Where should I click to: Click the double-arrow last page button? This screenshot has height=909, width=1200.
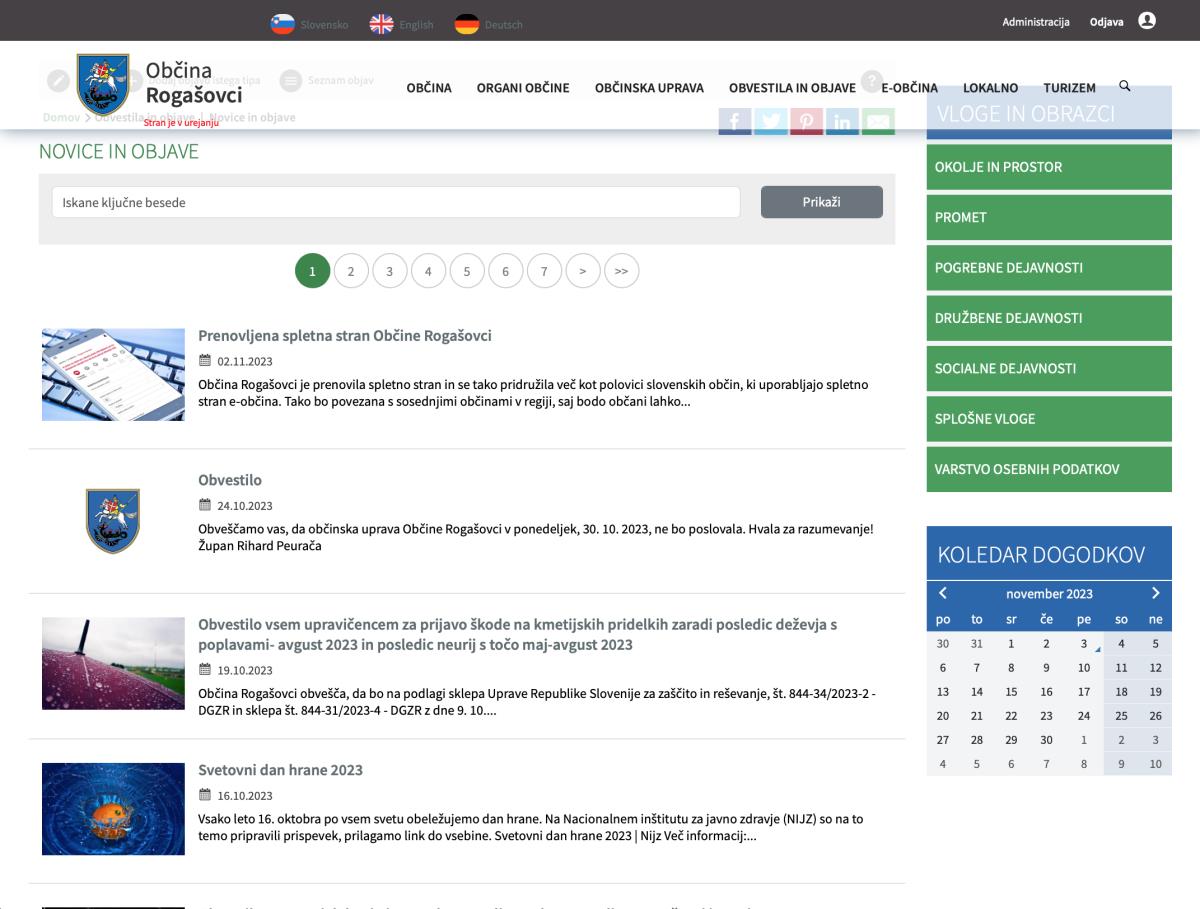coord(622,271)
